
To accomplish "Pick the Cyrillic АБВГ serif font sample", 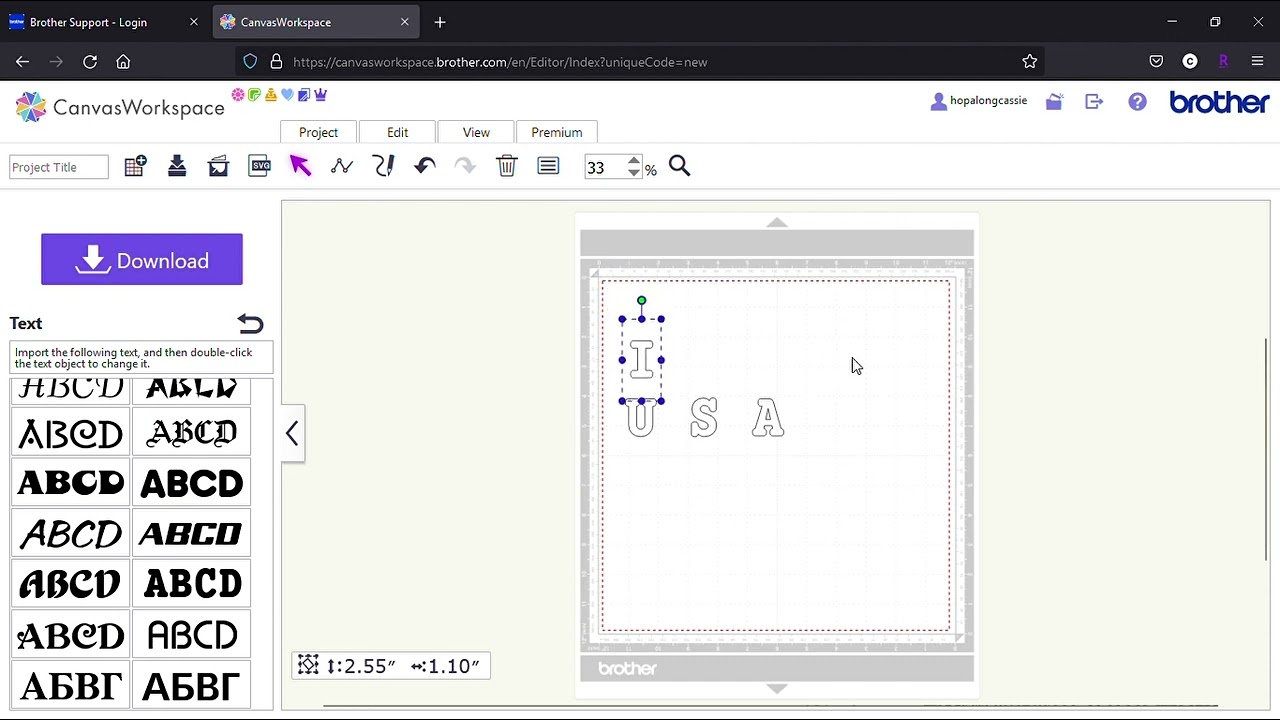I will (71, 685).
